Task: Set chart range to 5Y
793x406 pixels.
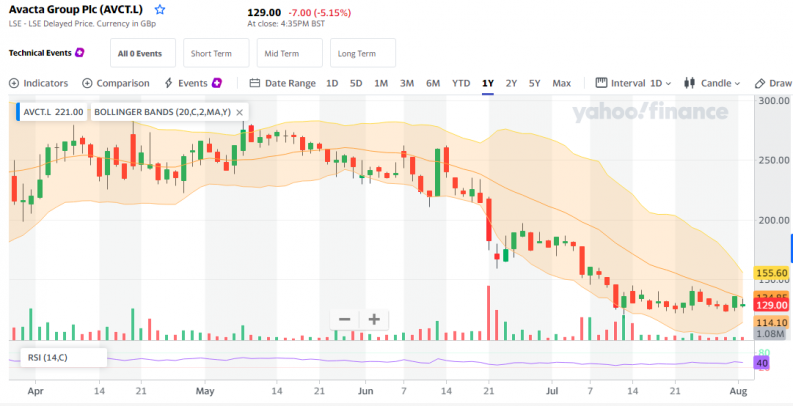Action: point(535,83)
